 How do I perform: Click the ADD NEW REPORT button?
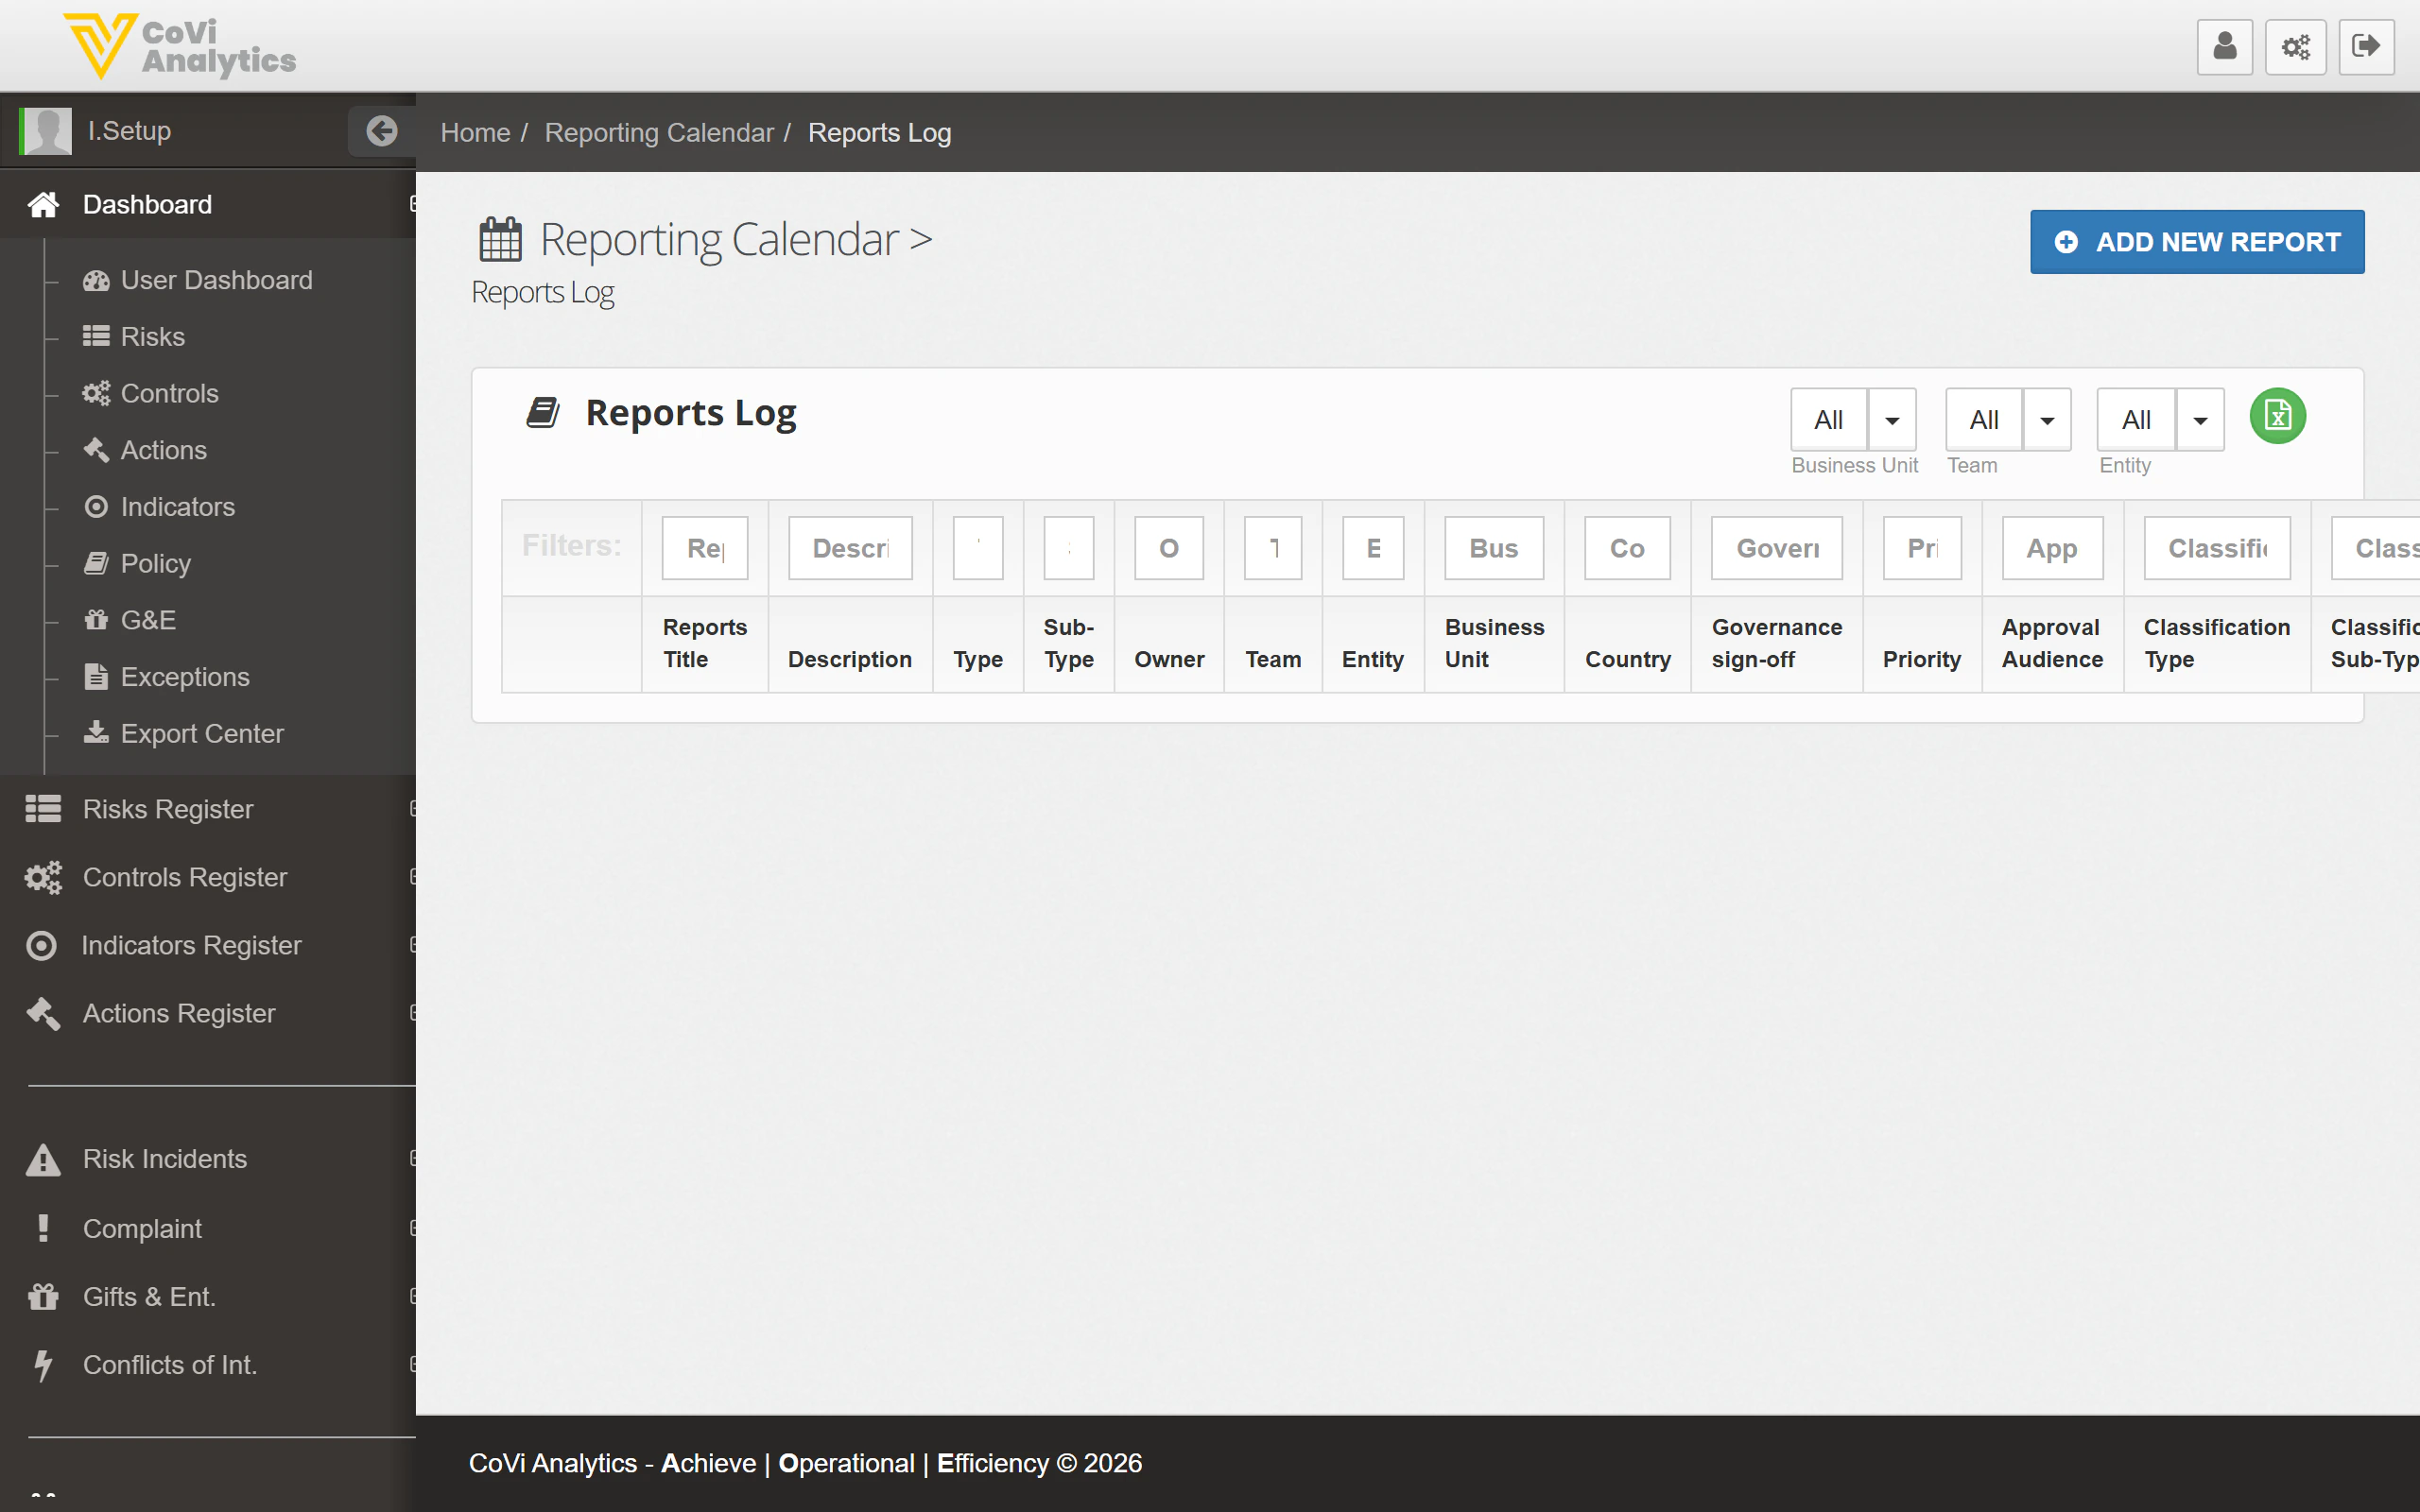coord(2196,241)
